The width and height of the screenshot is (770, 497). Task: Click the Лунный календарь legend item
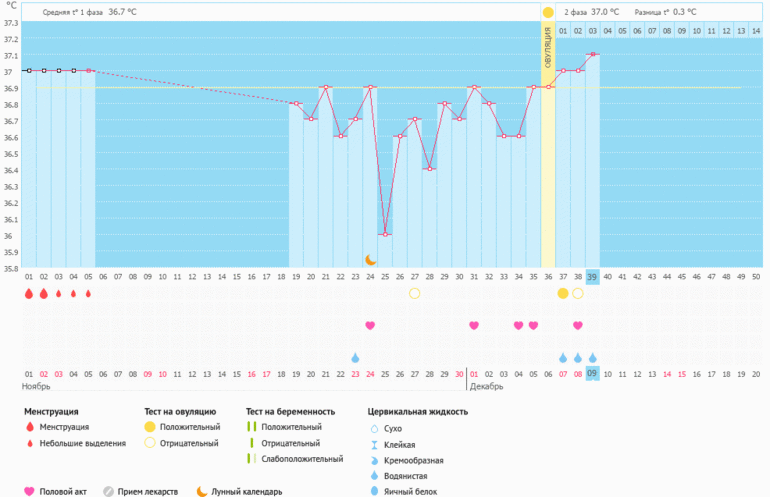239,491
